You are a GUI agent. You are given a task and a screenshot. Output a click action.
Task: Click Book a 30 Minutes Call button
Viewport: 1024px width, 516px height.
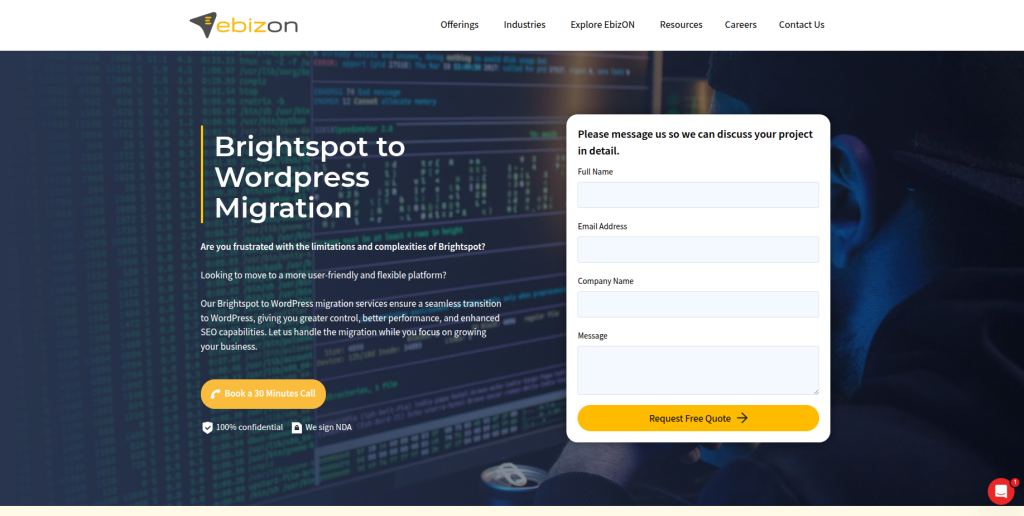click(263, 394)
